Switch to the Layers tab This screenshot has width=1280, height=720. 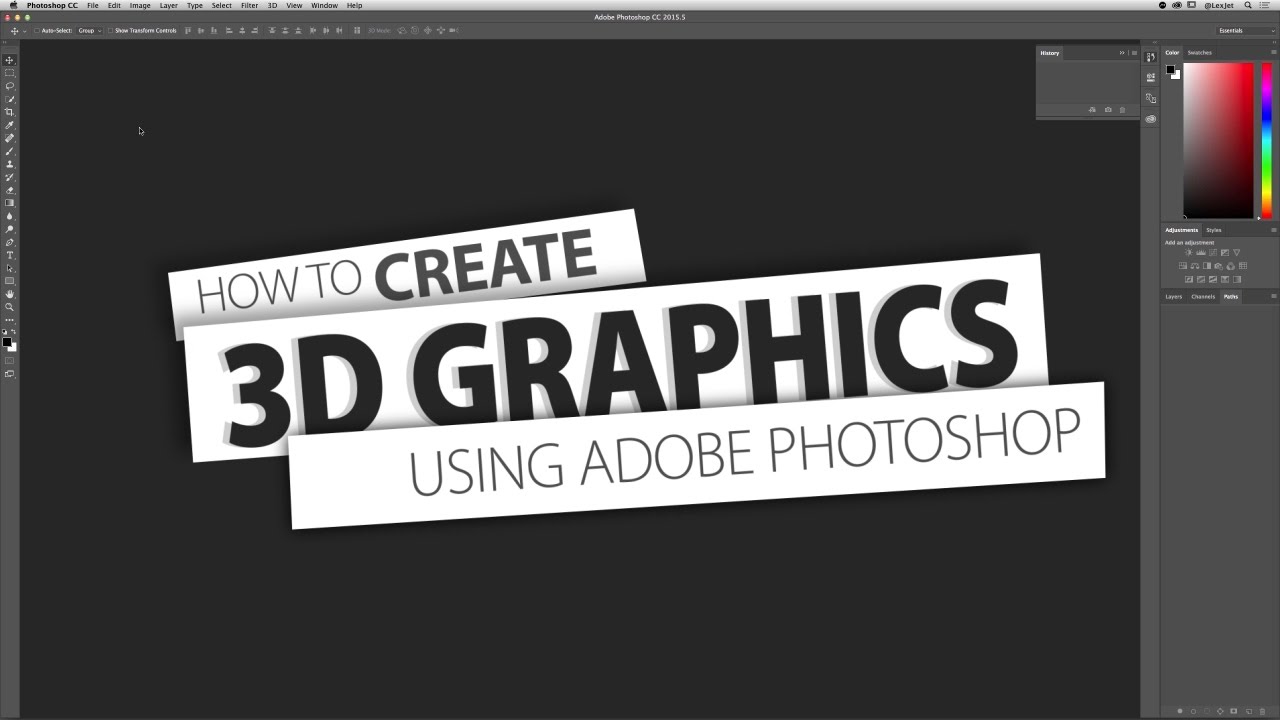click(x=1173, y=296)
